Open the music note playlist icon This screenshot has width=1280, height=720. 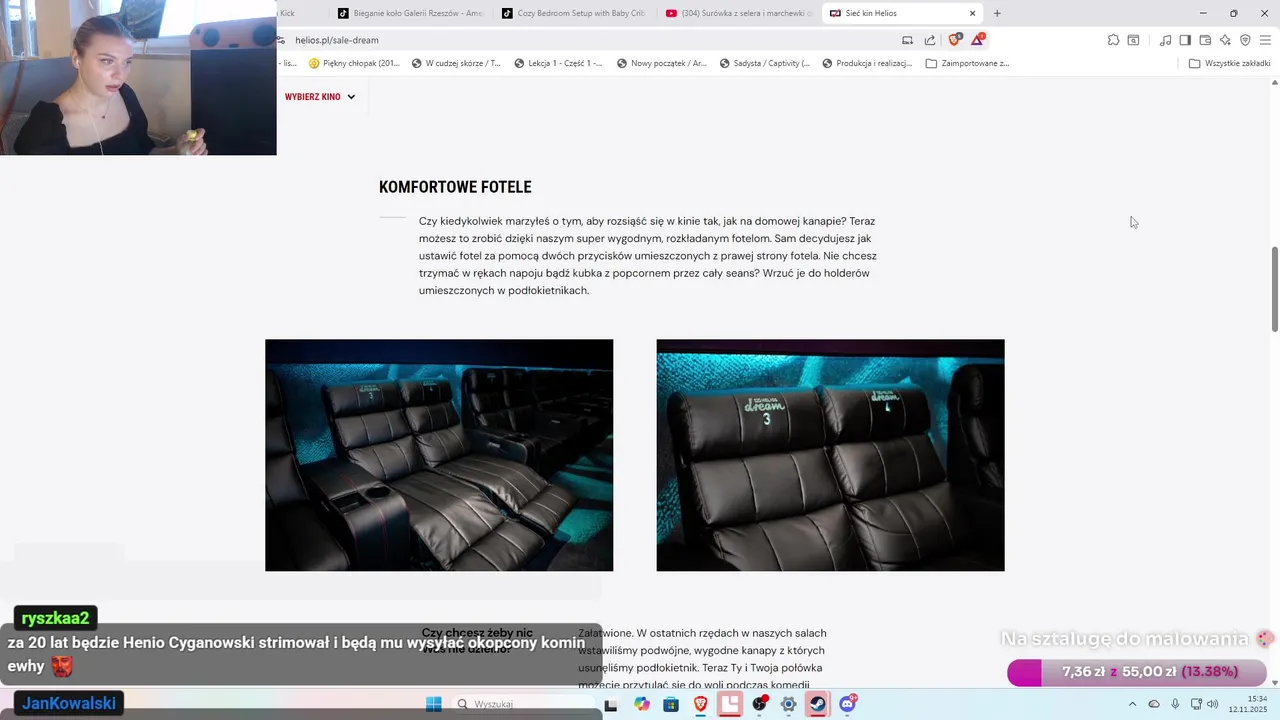click(1165, 40)
